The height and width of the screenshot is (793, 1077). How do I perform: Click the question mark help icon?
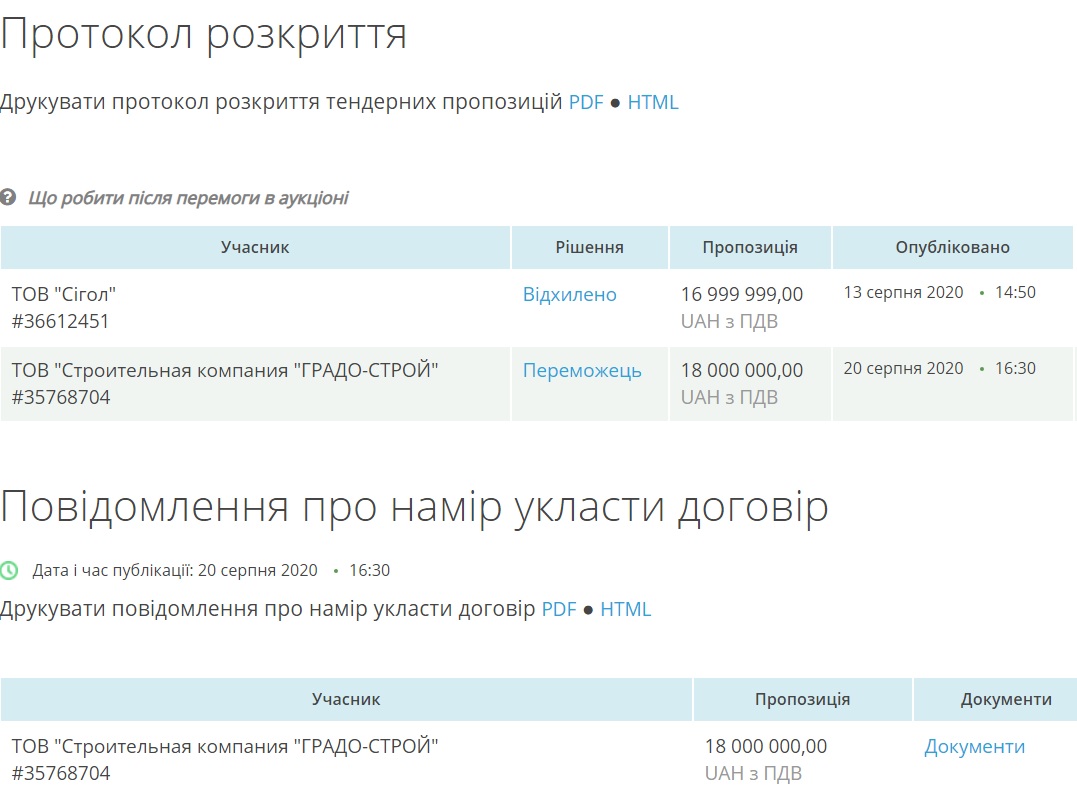[x=8, y=198]
